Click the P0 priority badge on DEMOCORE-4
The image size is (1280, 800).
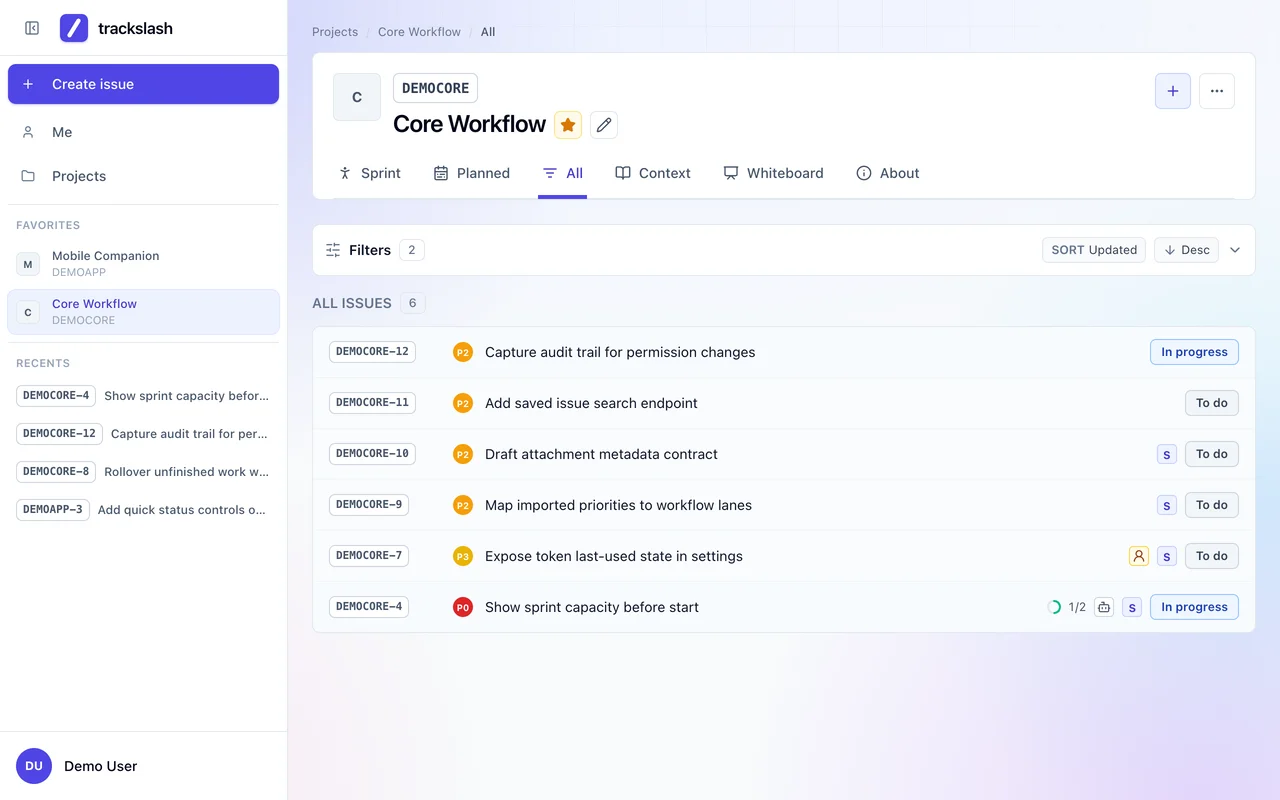pyautogui.click(x=462, y=607)
